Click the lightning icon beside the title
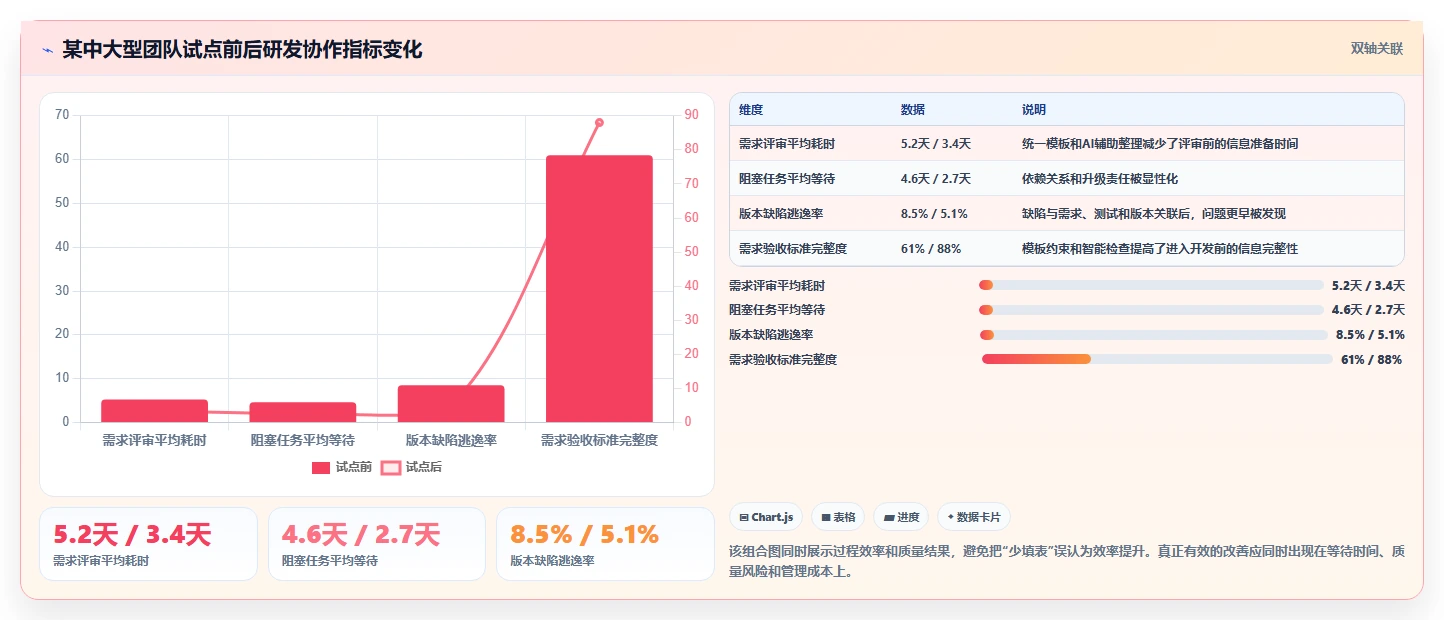 coord(47,49)
